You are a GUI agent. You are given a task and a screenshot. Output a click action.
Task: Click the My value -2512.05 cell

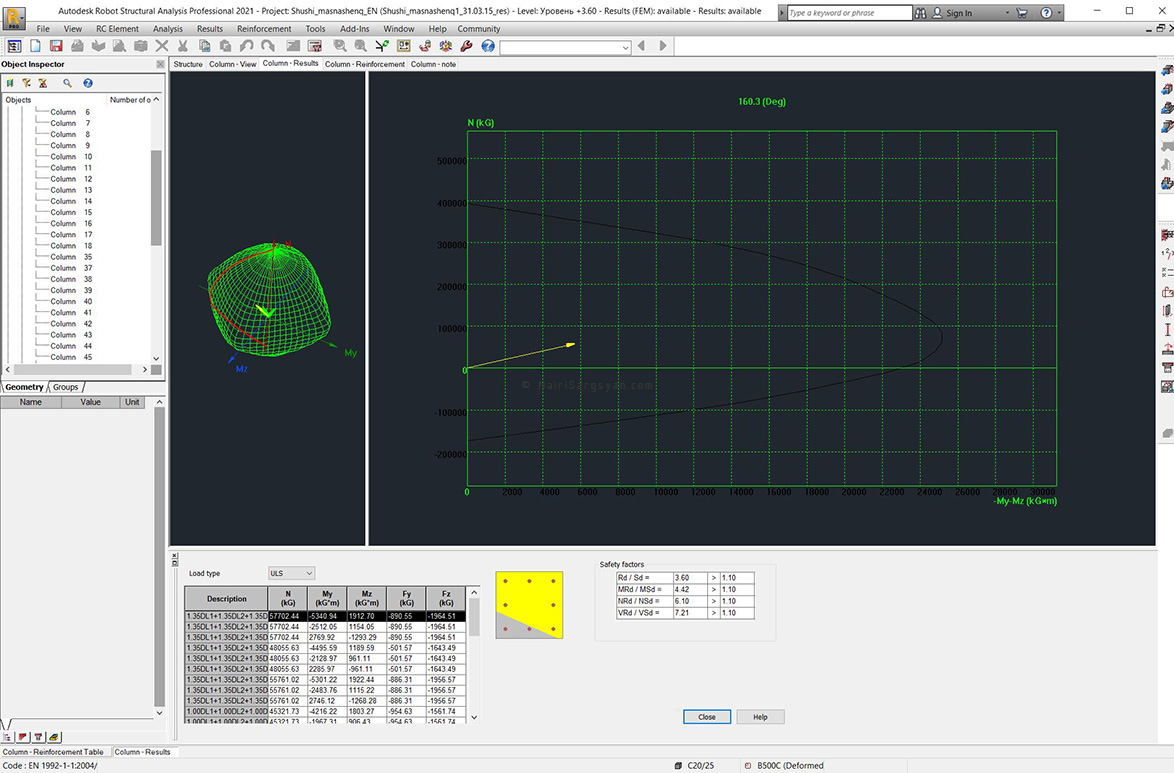coord(327,627)
